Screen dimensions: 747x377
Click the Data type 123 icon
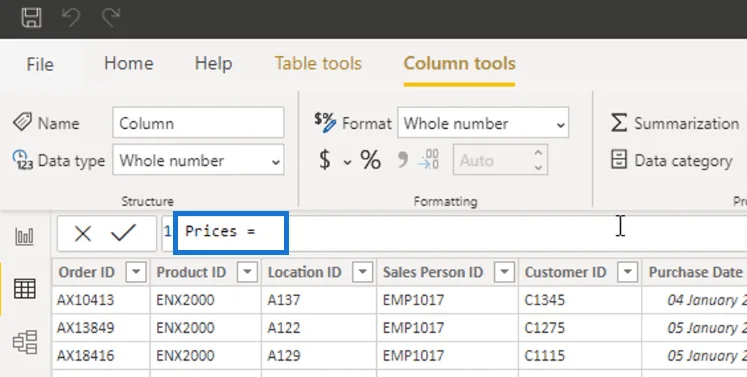coord(22,159)
